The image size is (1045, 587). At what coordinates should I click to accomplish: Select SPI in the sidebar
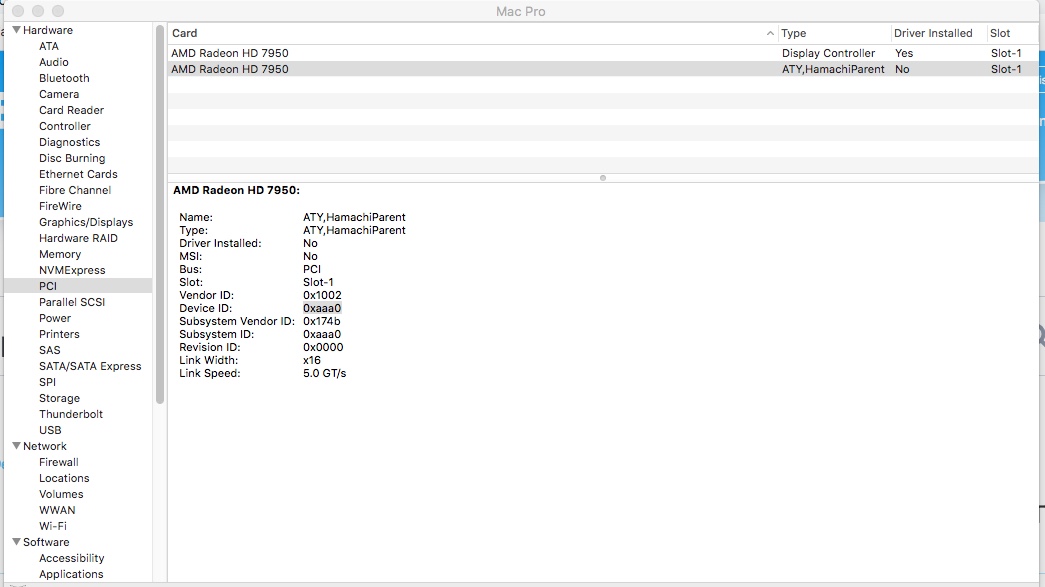47,382
